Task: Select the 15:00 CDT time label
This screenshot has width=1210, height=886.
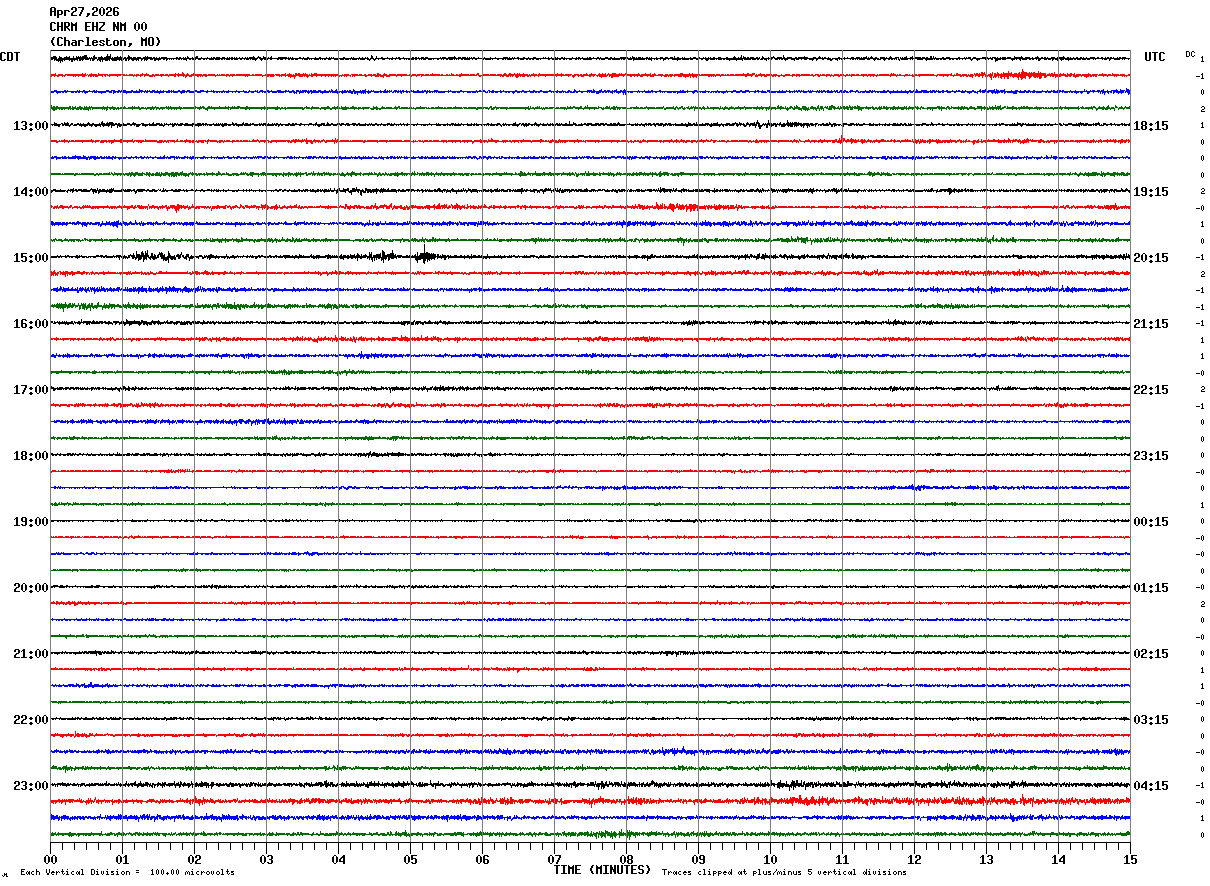Action: [x=31, y=258]
